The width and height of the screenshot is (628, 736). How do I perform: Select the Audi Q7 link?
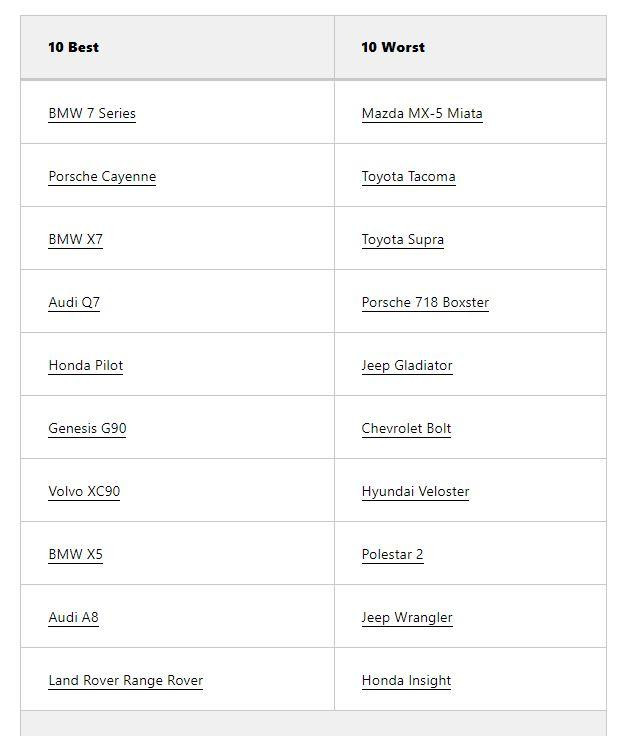point(74,302)
